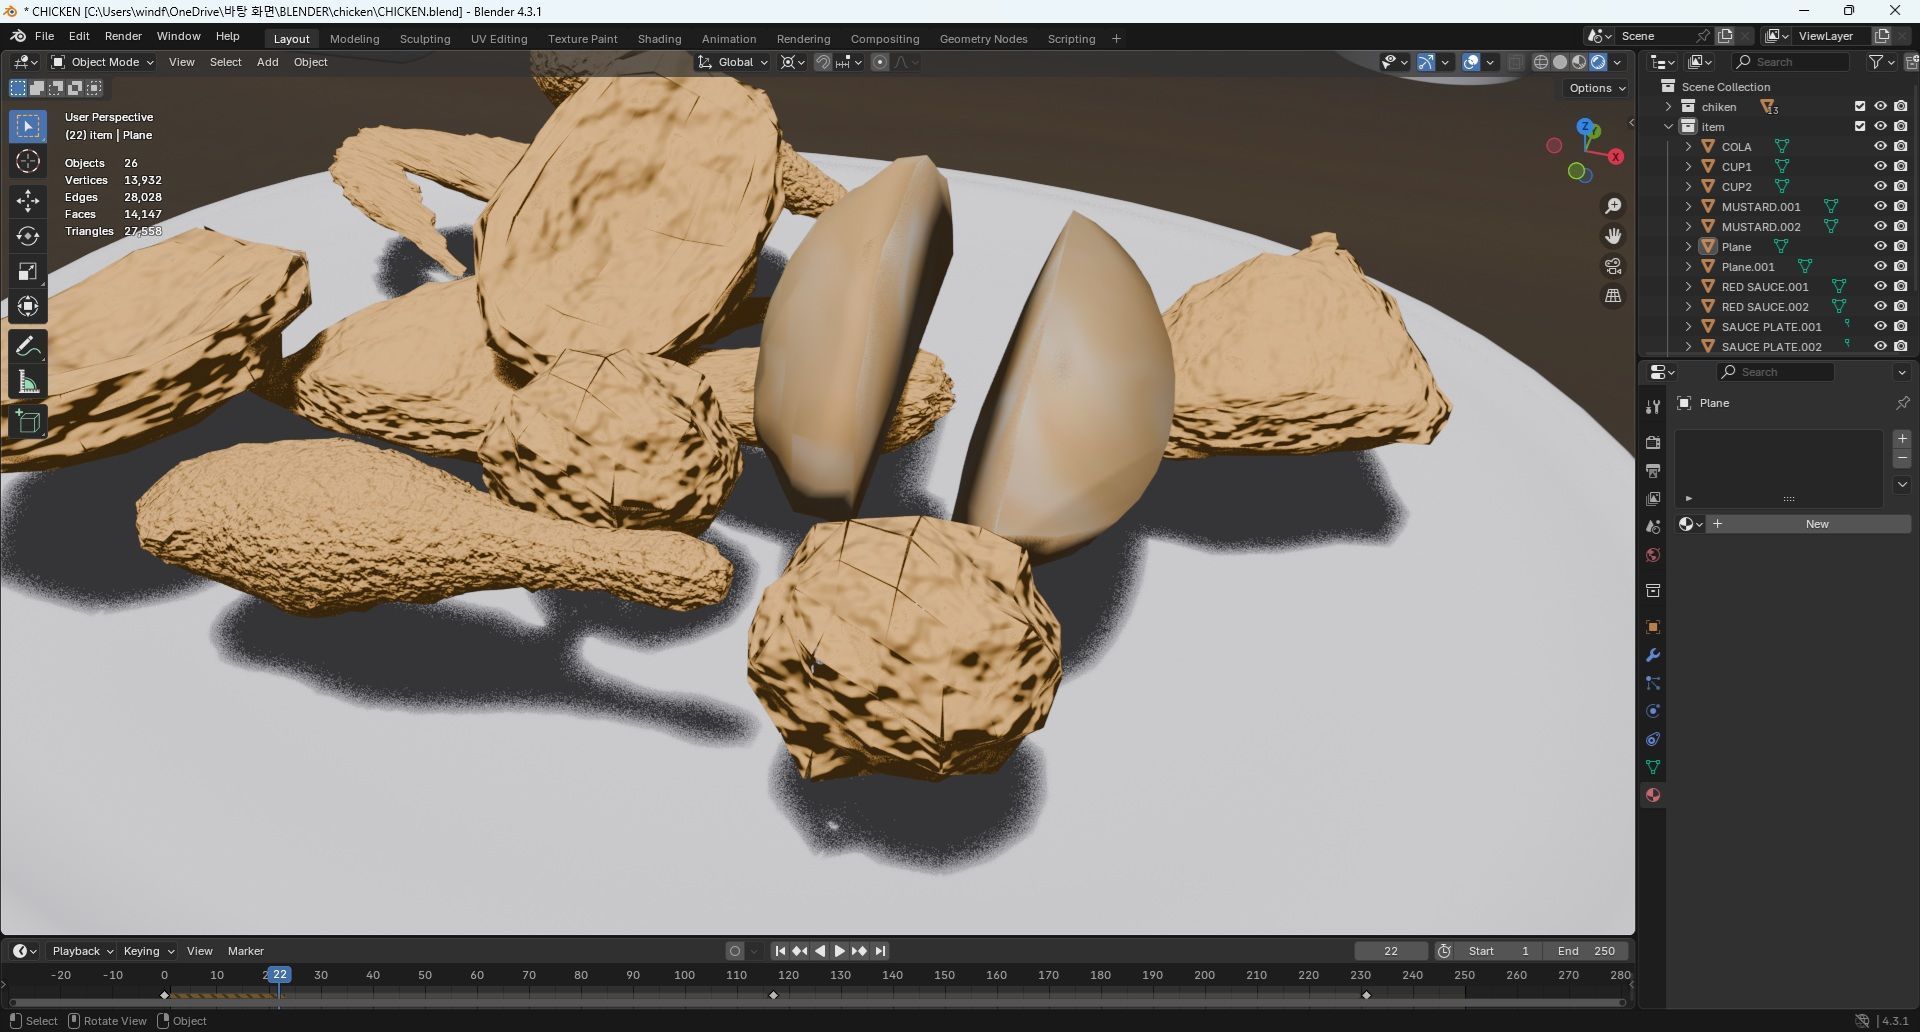1920x1032 pixels.
Task: Open the Tool properties tab
Action: [x=1653, y=406]
